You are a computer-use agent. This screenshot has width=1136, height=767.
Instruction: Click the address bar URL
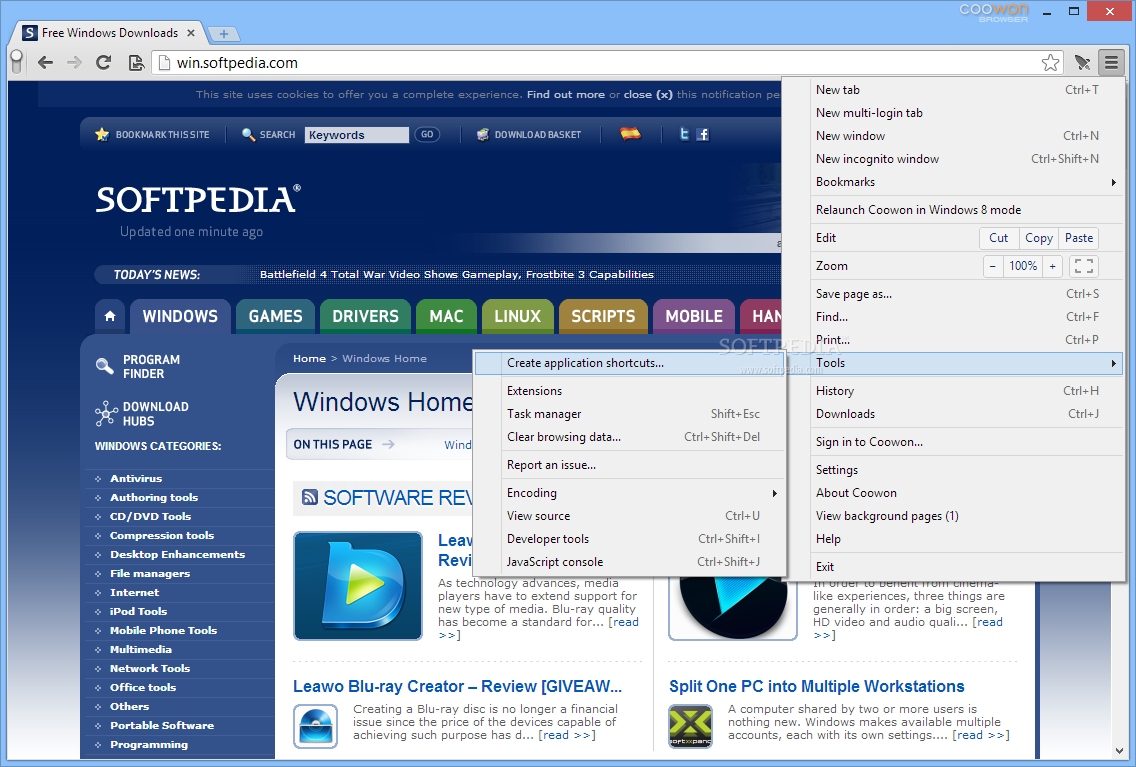237,63
